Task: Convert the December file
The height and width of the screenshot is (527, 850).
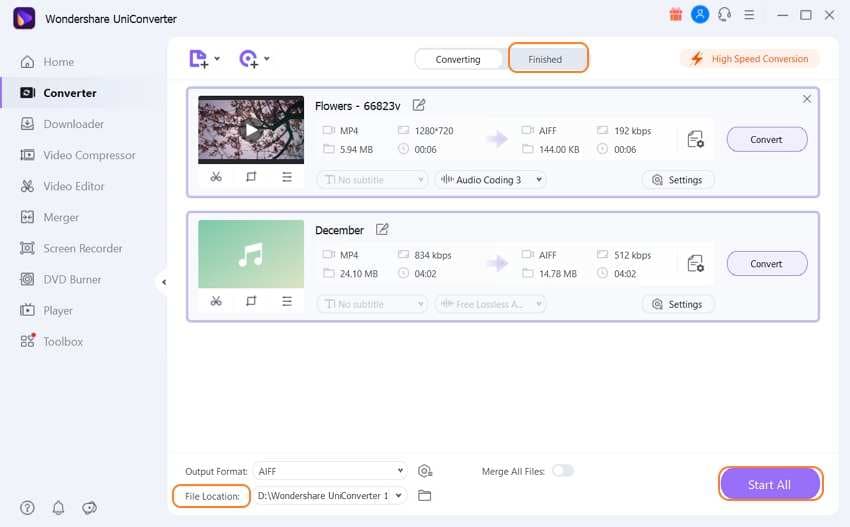Action: [x=767, y=264]
